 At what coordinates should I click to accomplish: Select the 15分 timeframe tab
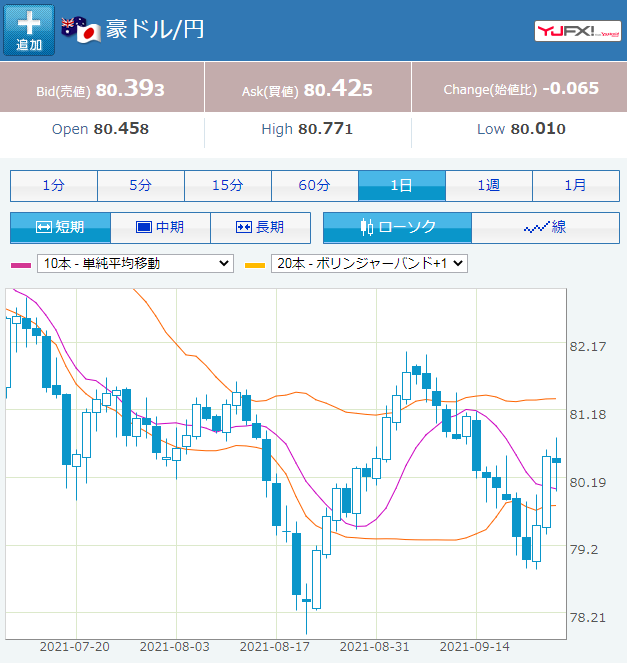(x=228, y=186)
